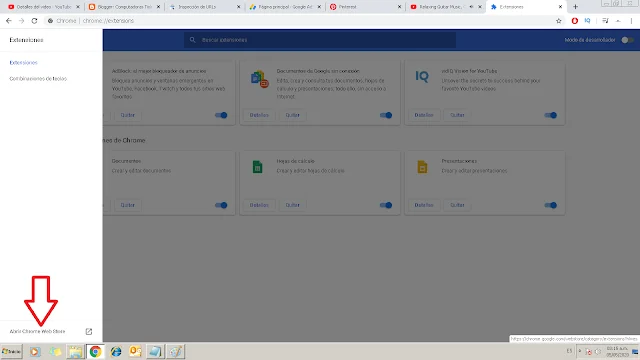Close the Detalles del video YouTube tab
Image resolution: width=640 pixels, height=360 pixels.
pos(78,7)
